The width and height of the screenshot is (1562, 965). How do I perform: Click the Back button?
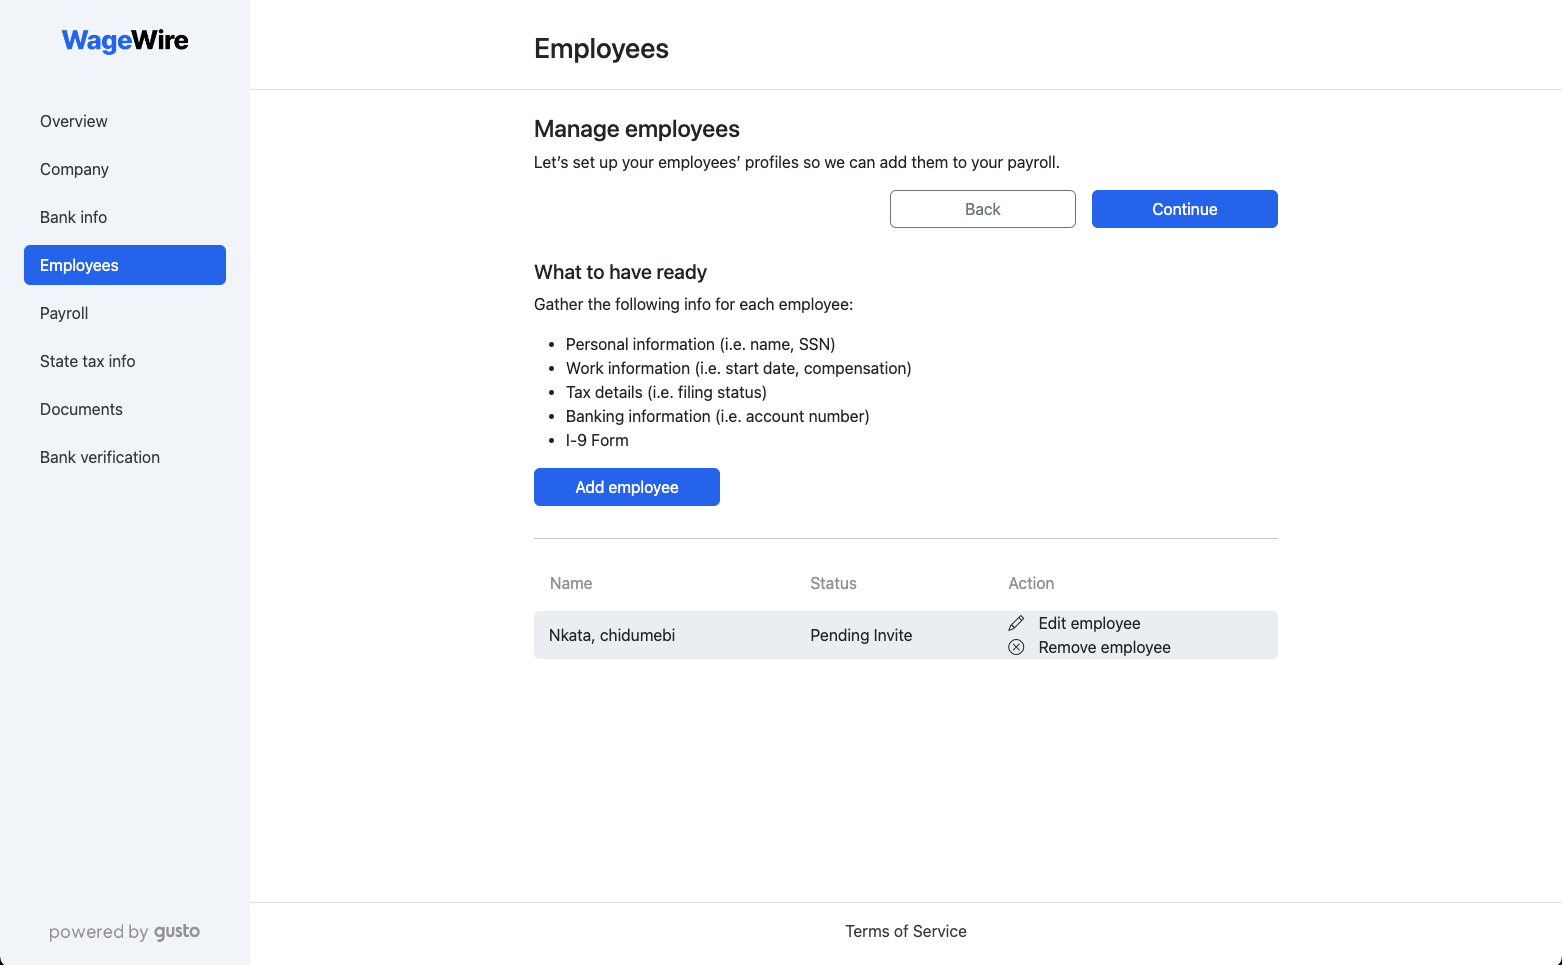click(x=983, y=209)
